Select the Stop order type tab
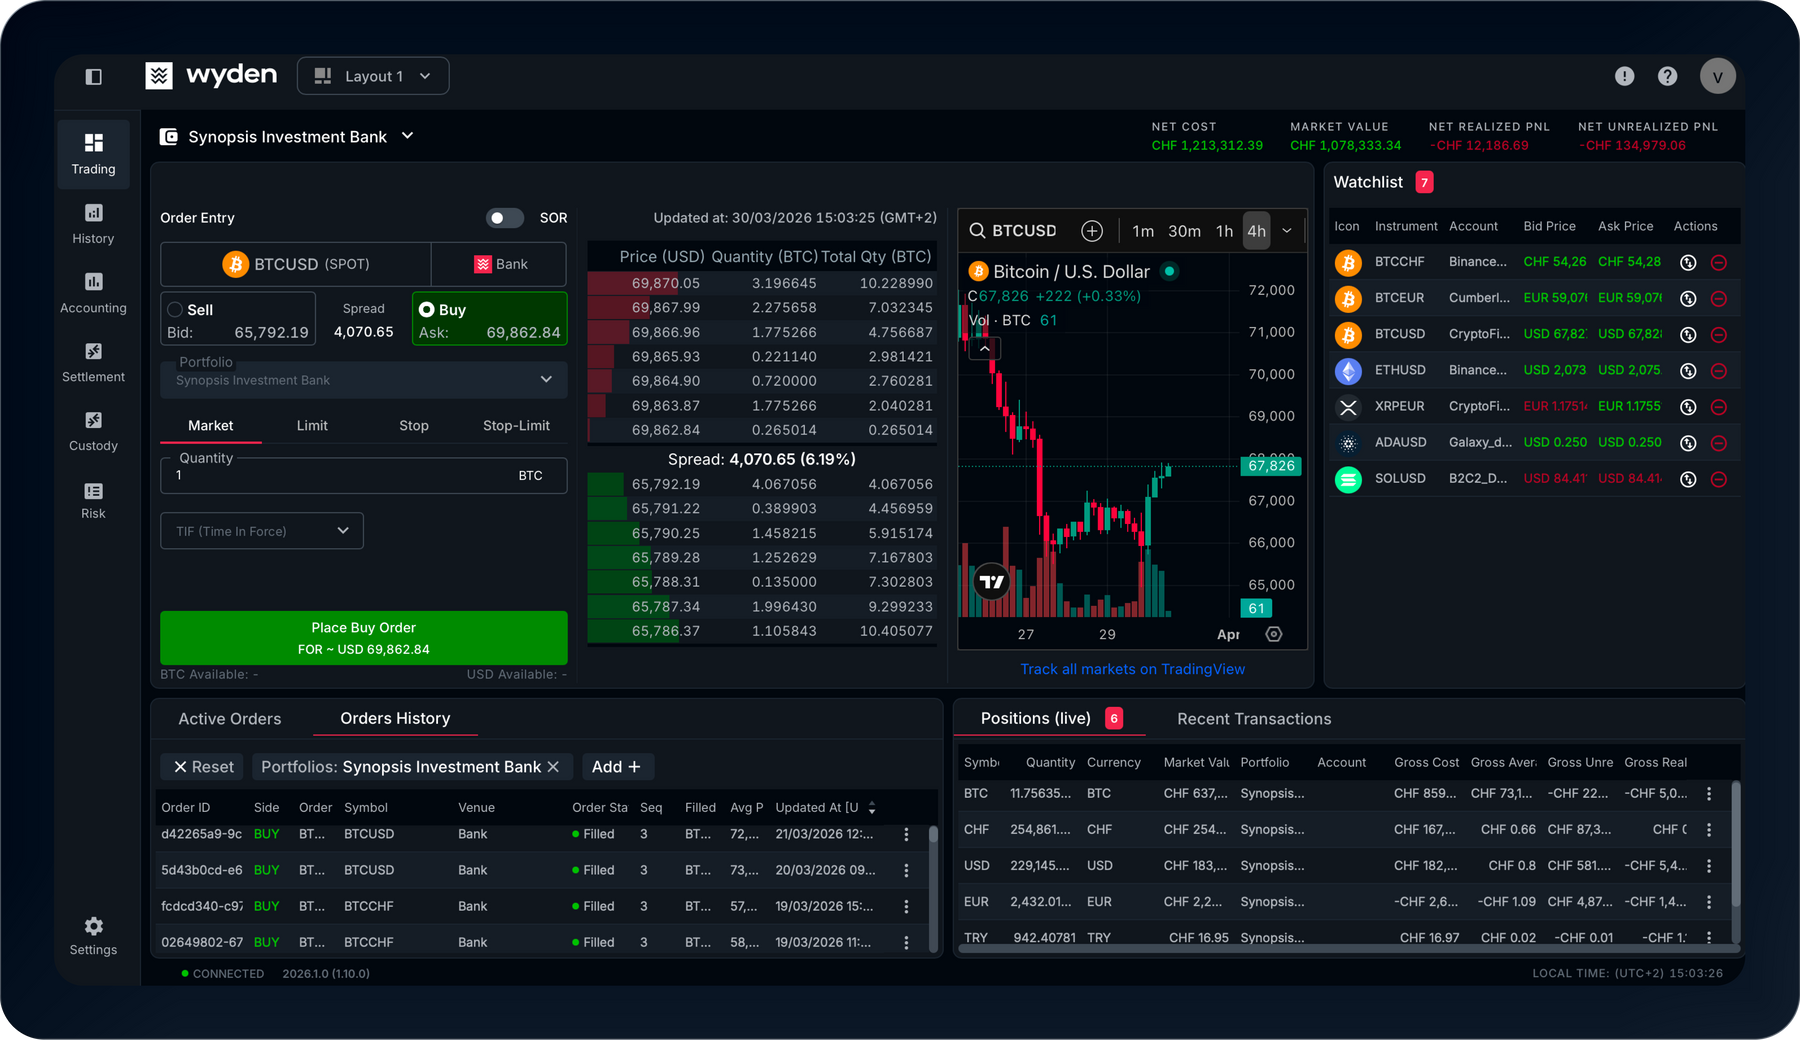 (x=414, y=426)
